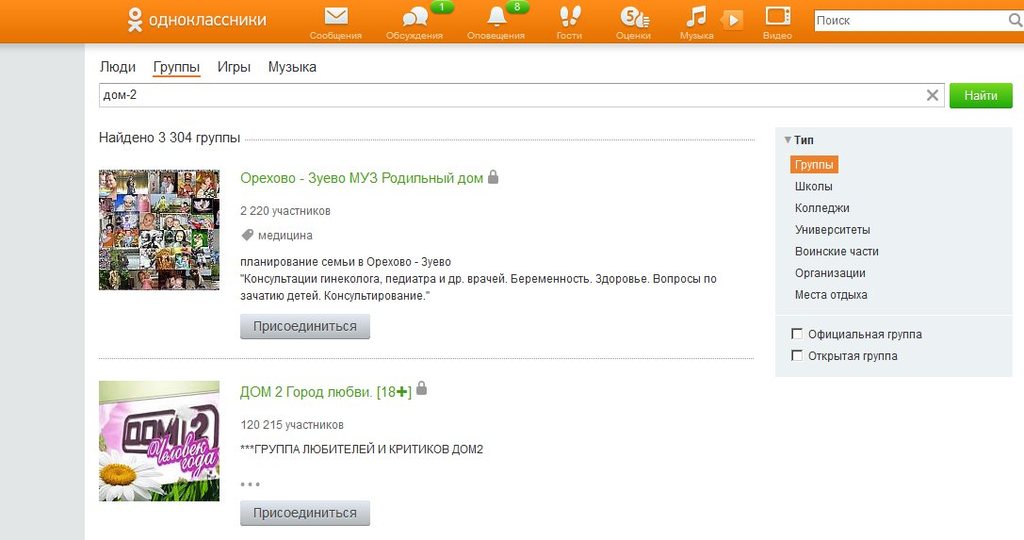Image resolution: width=1024 pixels, height=540 pixels.
Task: Switch to the Группы tab
Action: pos(176,67)
